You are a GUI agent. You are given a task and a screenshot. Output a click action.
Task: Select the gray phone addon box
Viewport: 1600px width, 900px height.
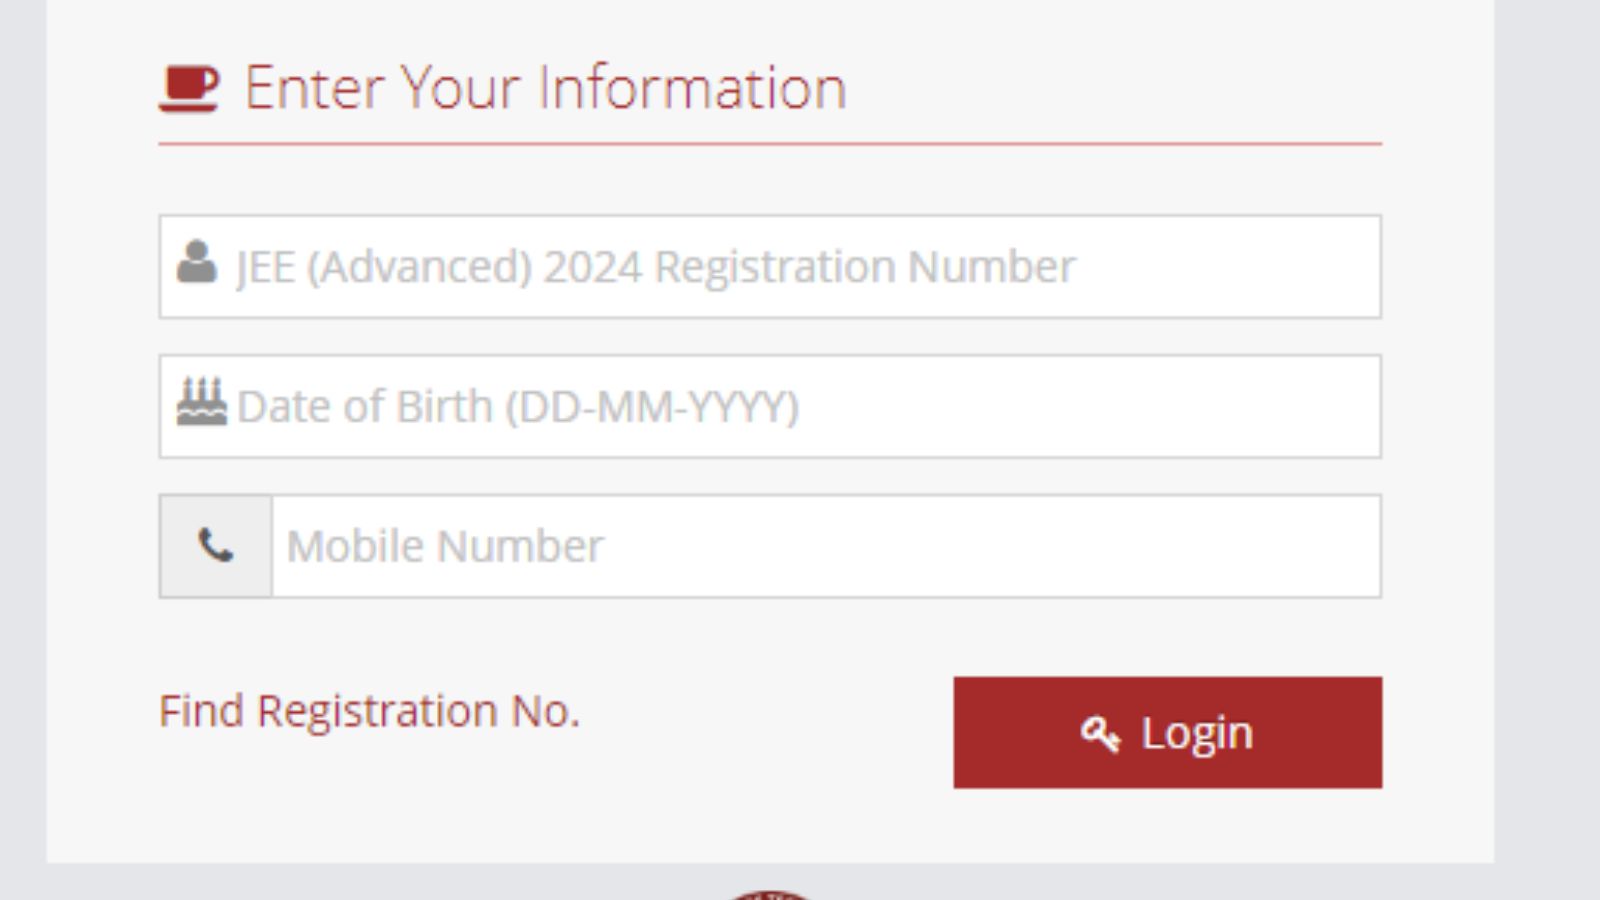coord(215,546)
